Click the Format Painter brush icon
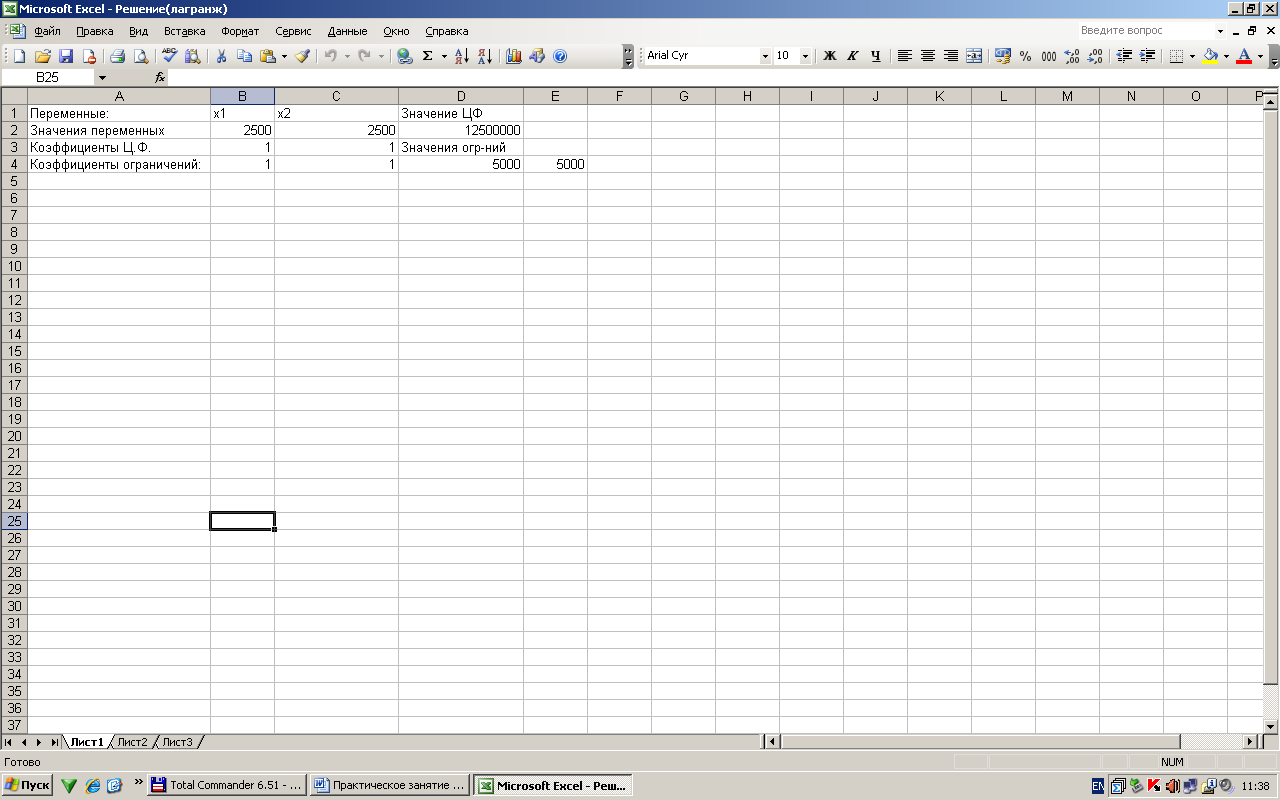The height and width of the screenshot is (800, 1280). (x=302, y=56)
